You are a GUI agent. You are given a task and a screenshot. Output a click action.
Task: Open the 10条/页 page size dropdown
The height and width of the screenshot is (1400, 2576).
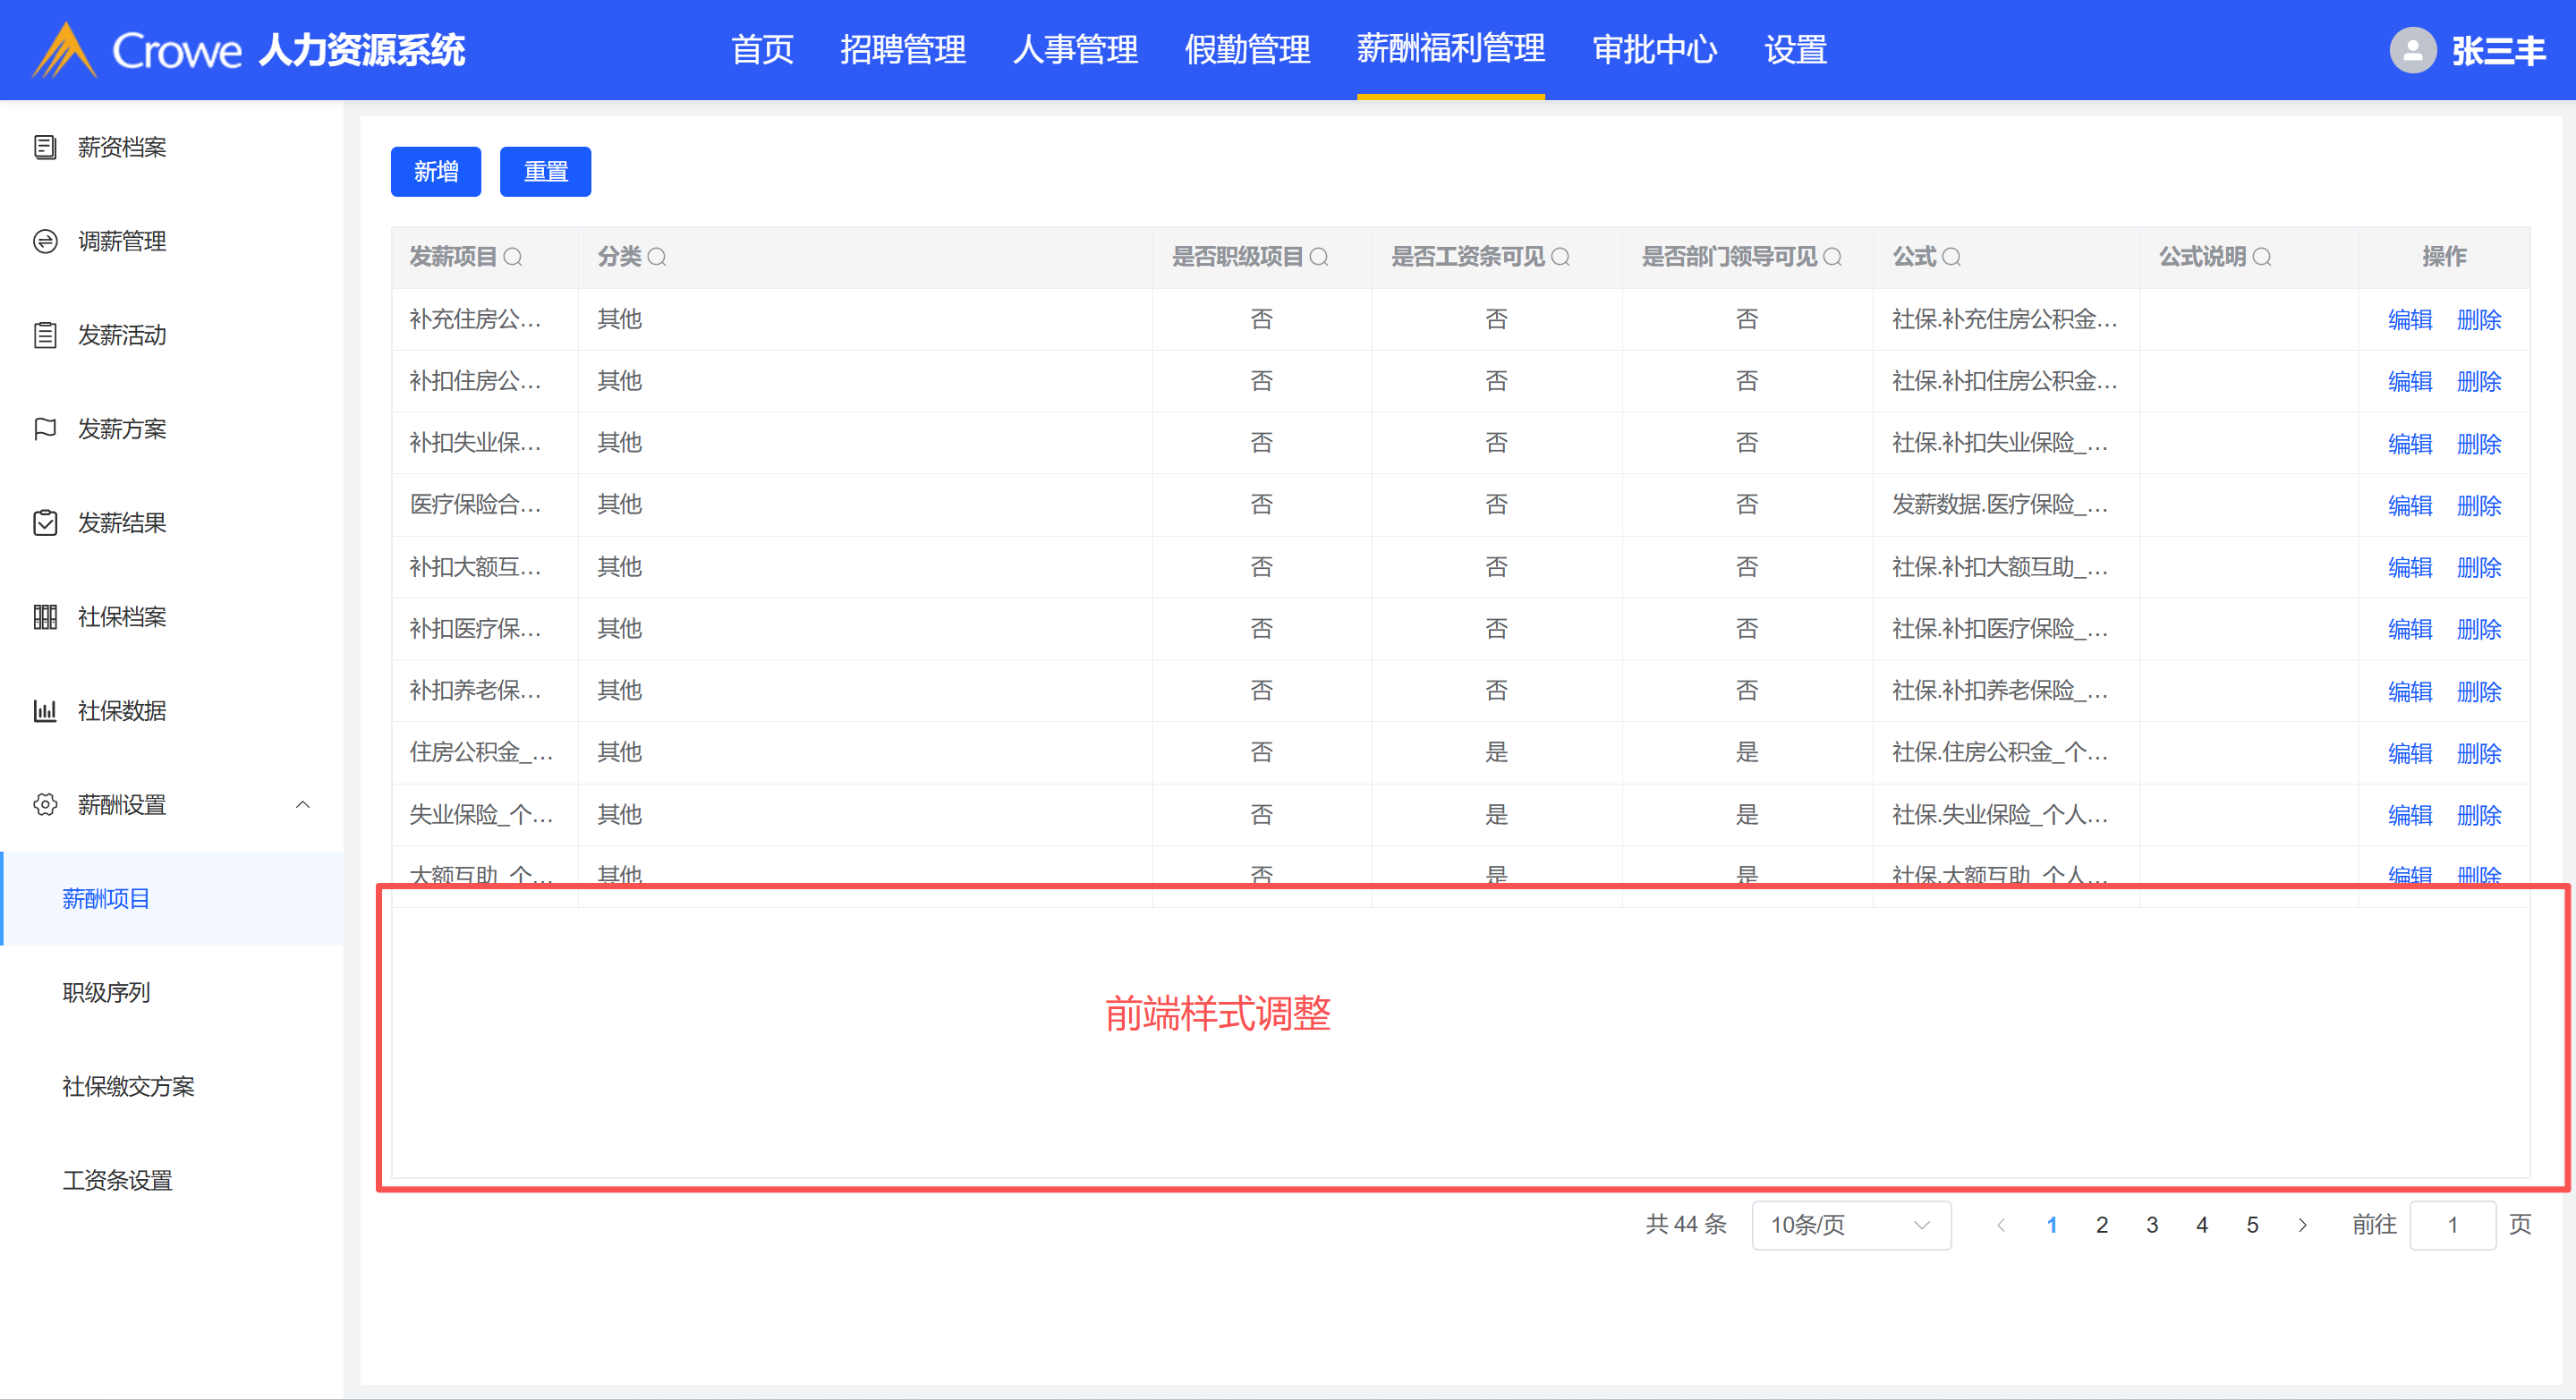pyautogui.click(x=1850, y=1225)
